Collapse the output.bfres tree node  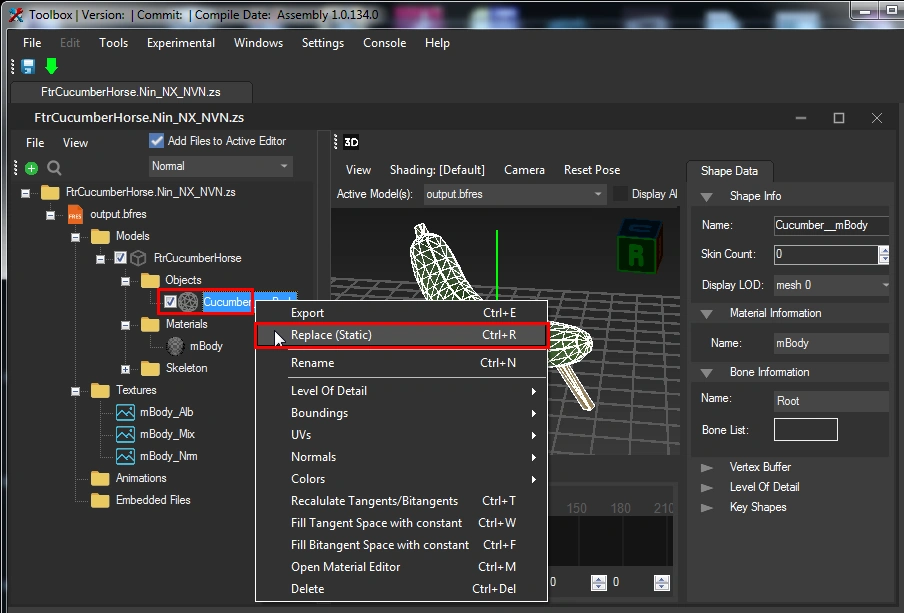point(51,215)
